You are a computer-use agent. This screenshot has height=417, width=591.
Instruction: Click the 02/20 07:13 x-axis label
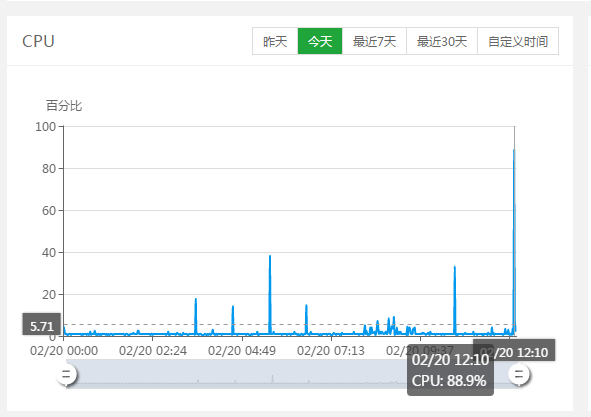331,351
